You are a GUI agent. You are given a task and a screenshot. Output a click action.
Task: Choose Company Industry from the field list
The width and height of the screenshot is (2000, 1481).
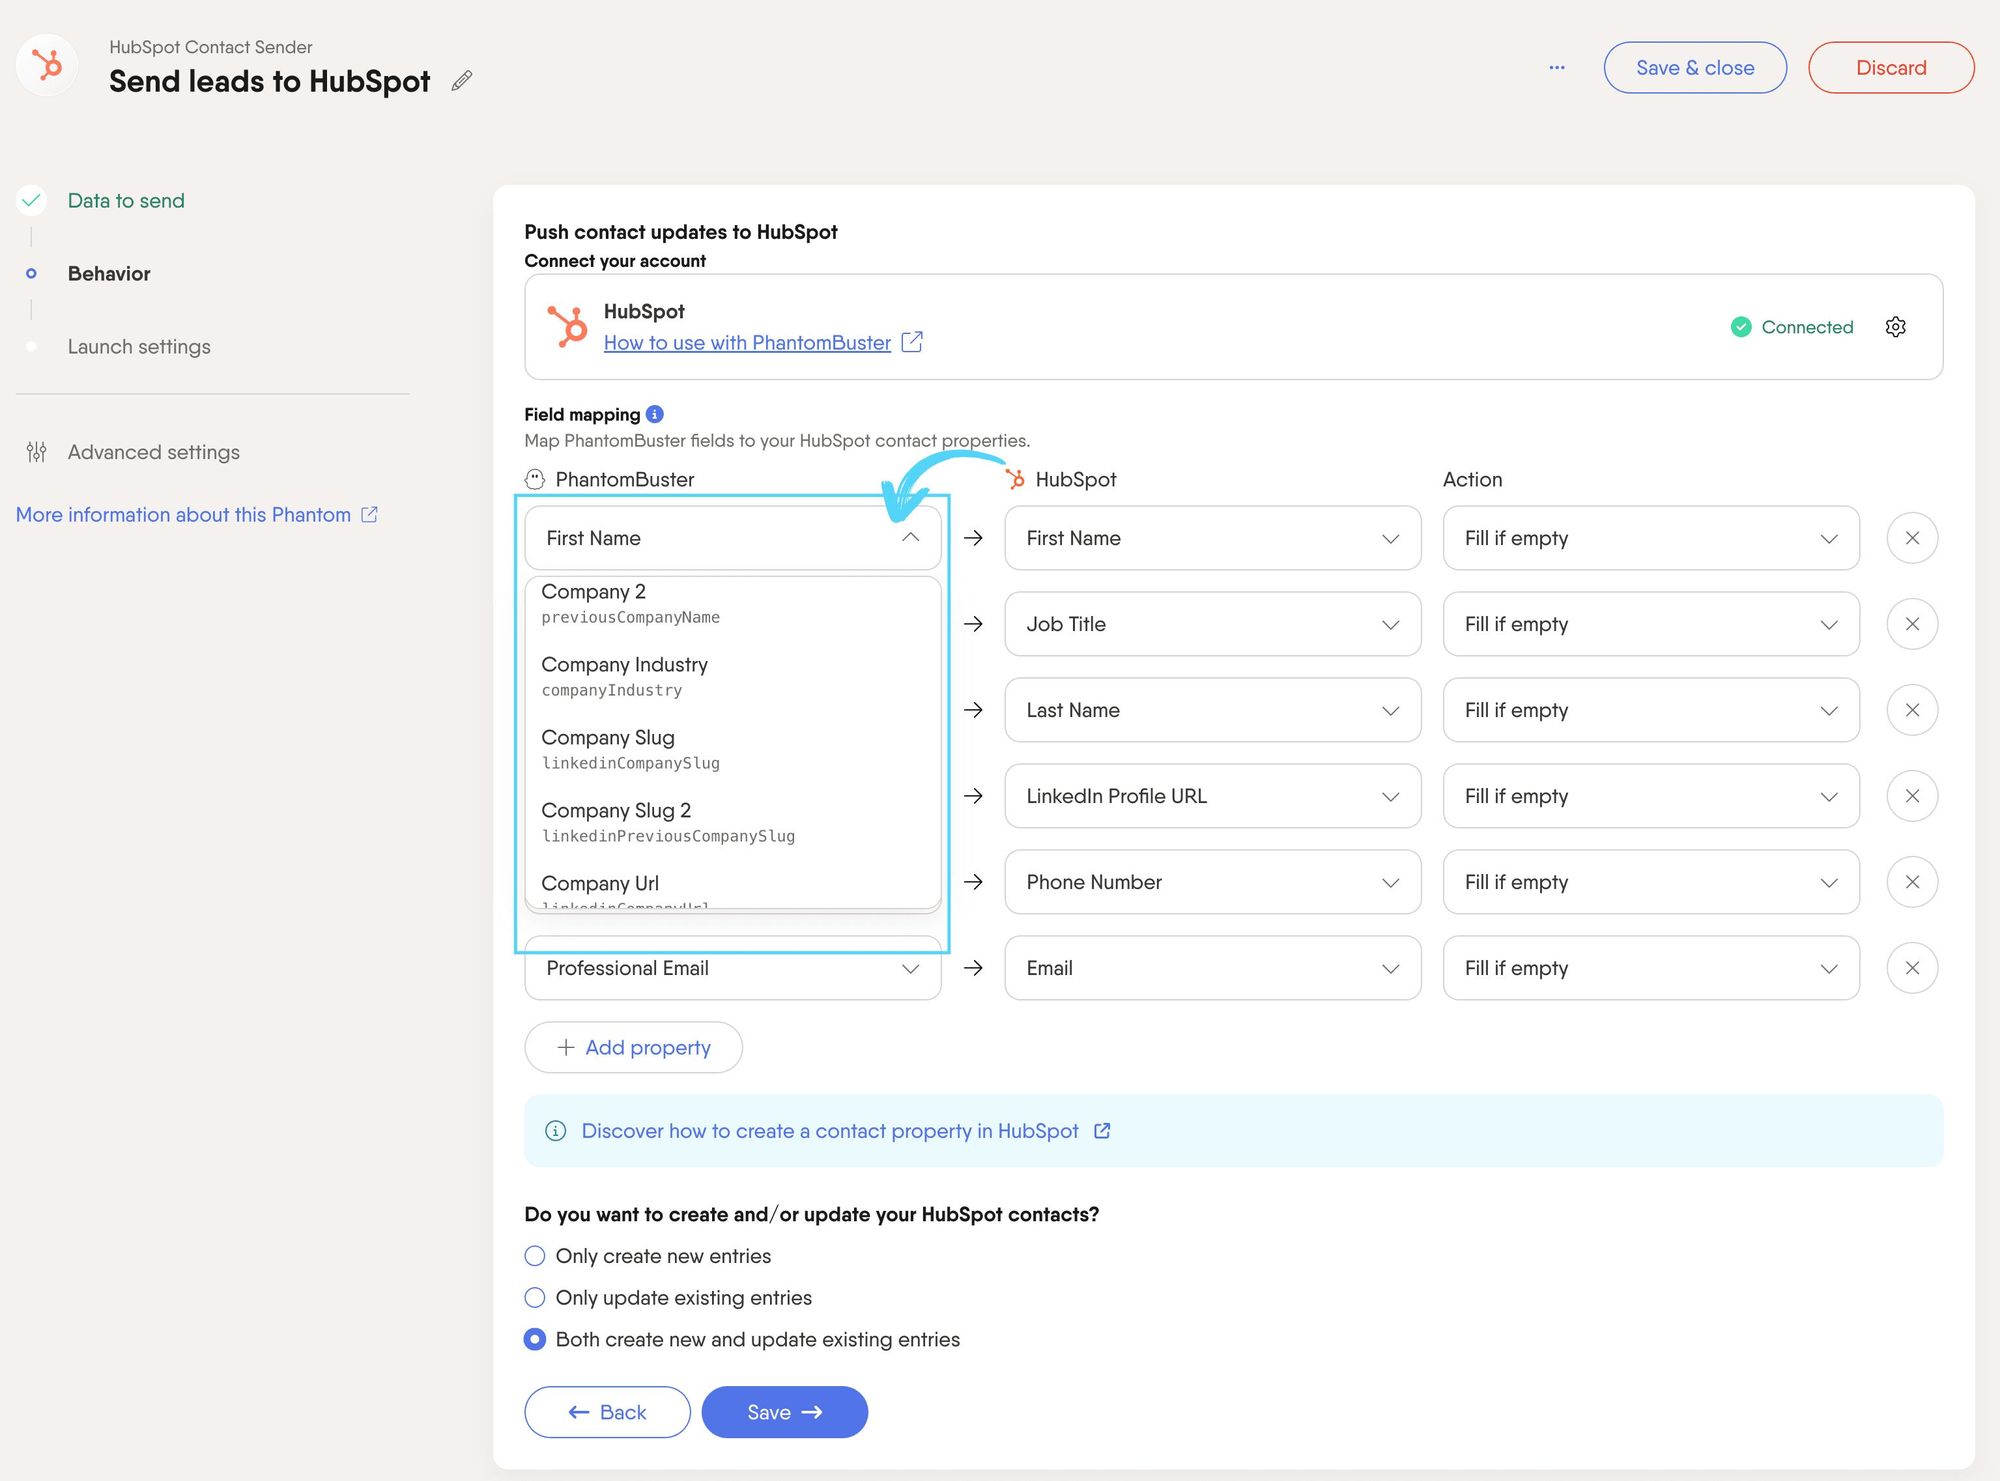pos(733,676)
